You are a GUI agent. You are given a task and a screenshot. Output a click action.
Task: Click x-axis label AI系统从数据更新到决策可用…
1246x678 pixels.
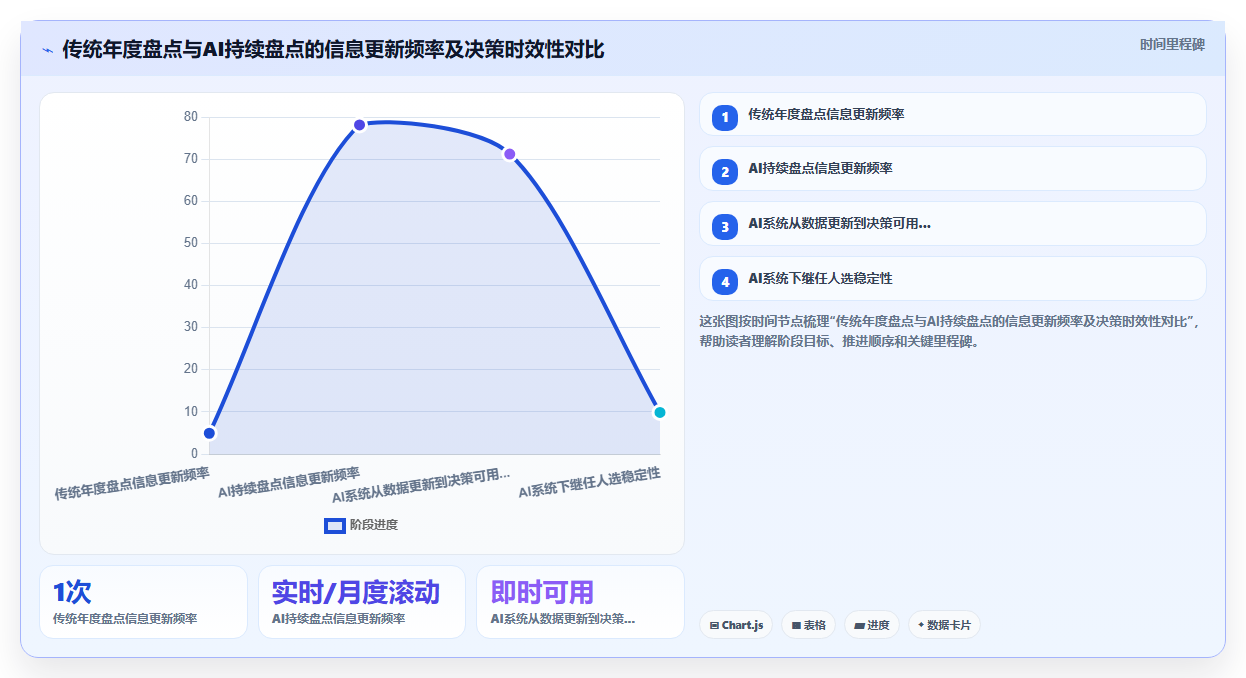click(x=421, y=485)
